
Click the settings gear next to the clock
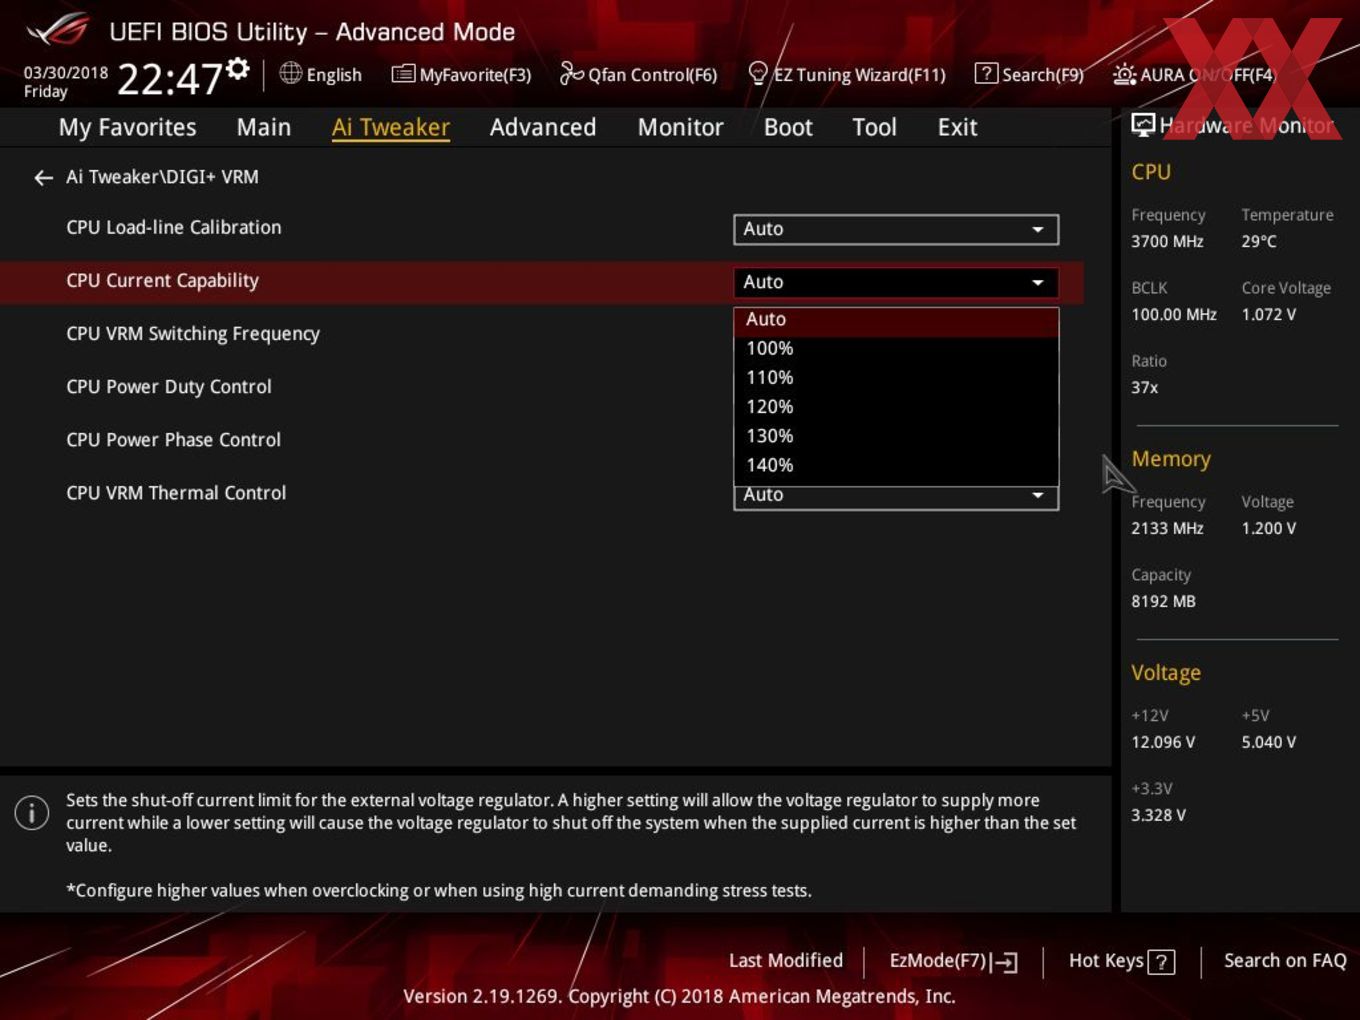[x=238, y=68]
